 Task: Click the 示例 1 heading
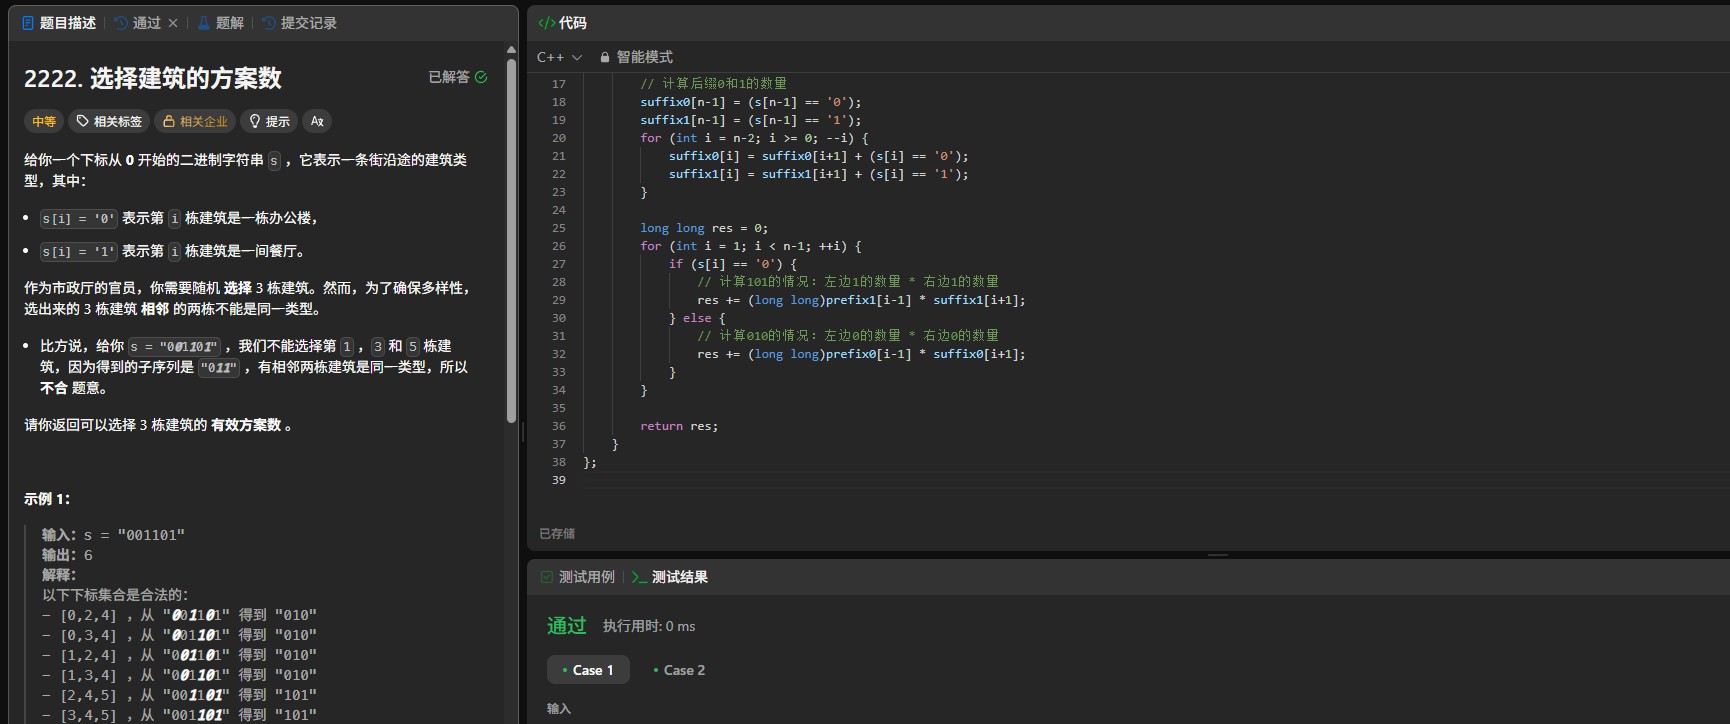click(47, 499)
